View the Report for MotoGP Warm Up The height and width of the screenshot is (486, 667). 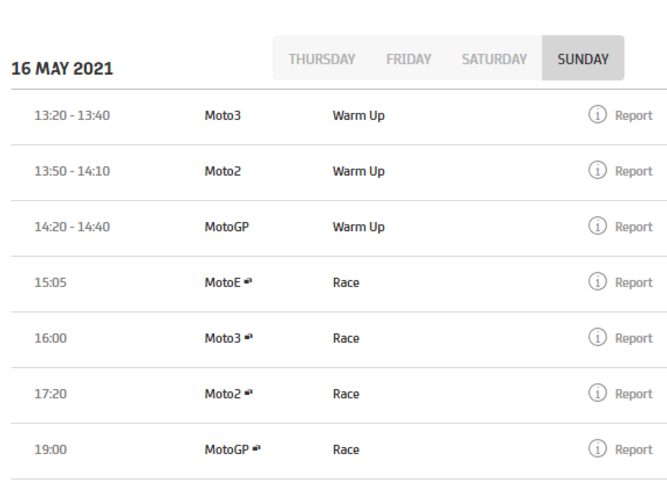[633, 227]
